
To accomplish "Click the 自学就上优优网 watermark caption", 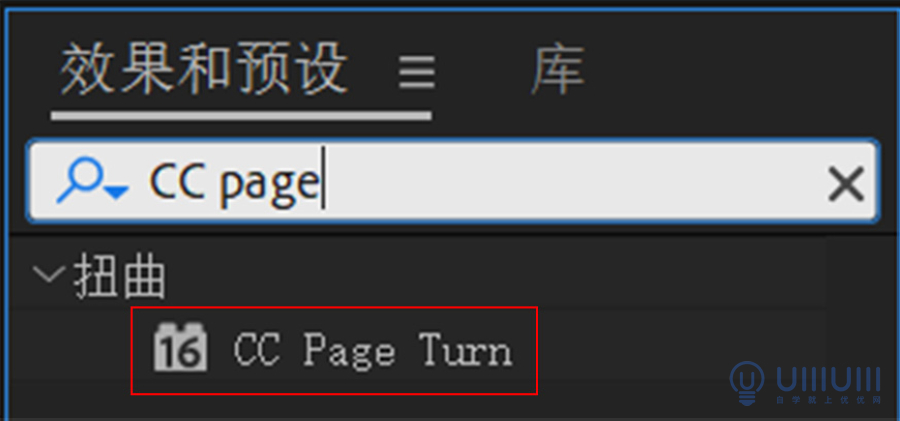I will [x=828, y=401].
